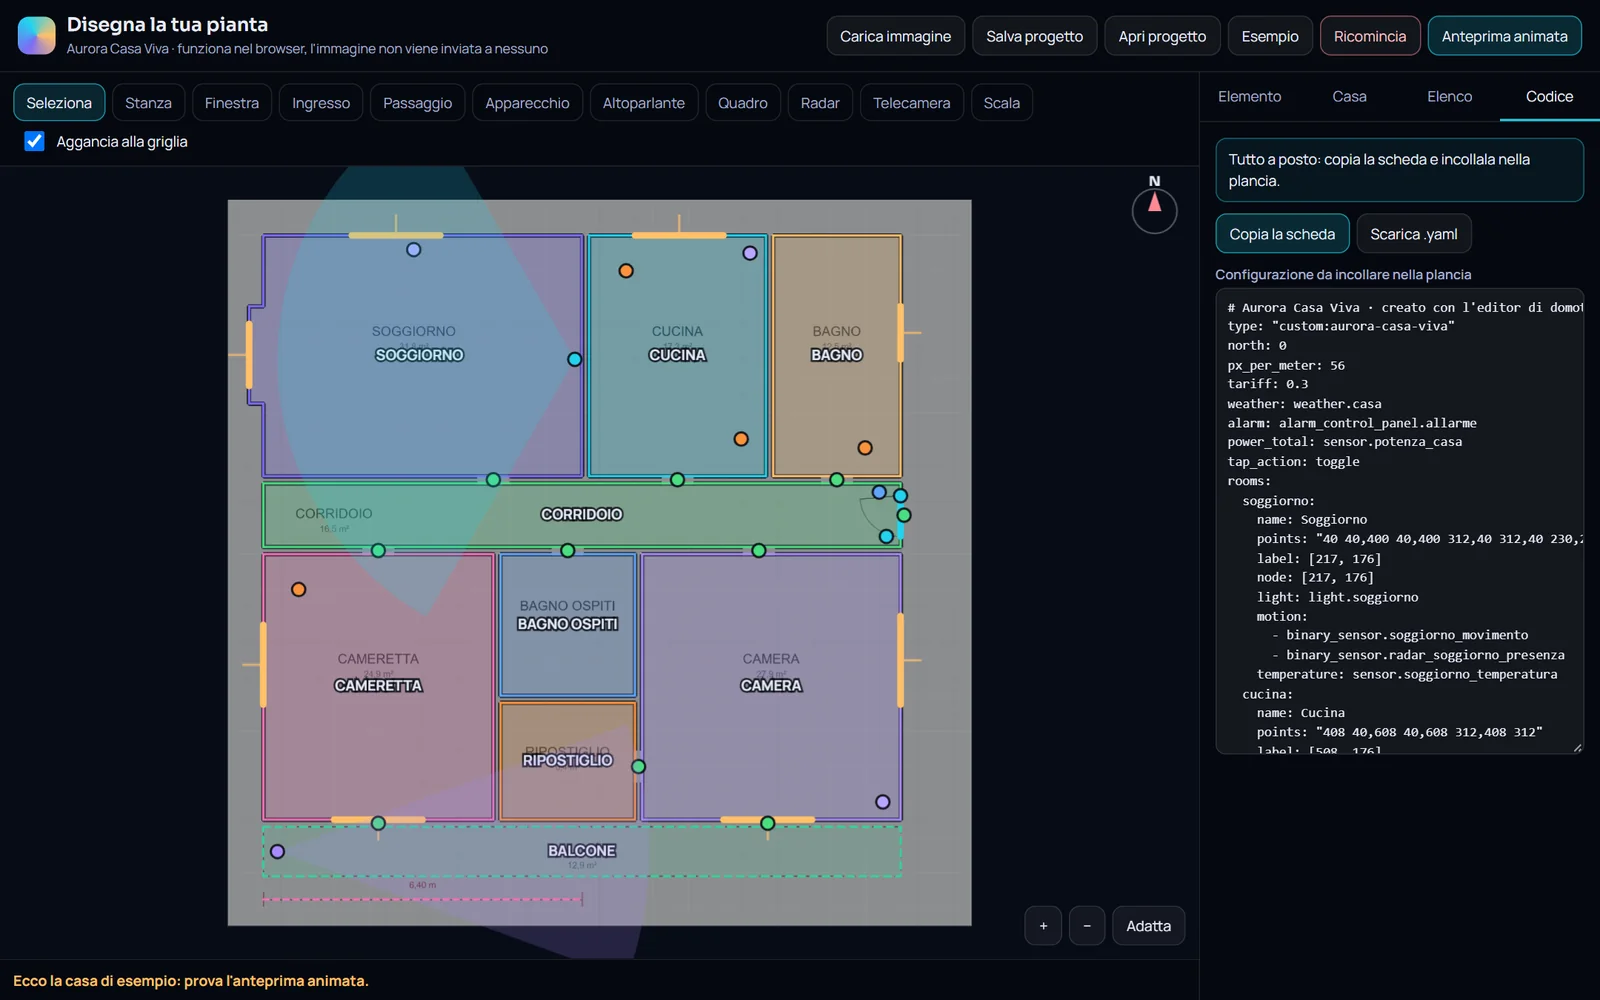Click the purple marker on the Balcone
This screenshot has width=1600, height=1000.
pos(277,852)
